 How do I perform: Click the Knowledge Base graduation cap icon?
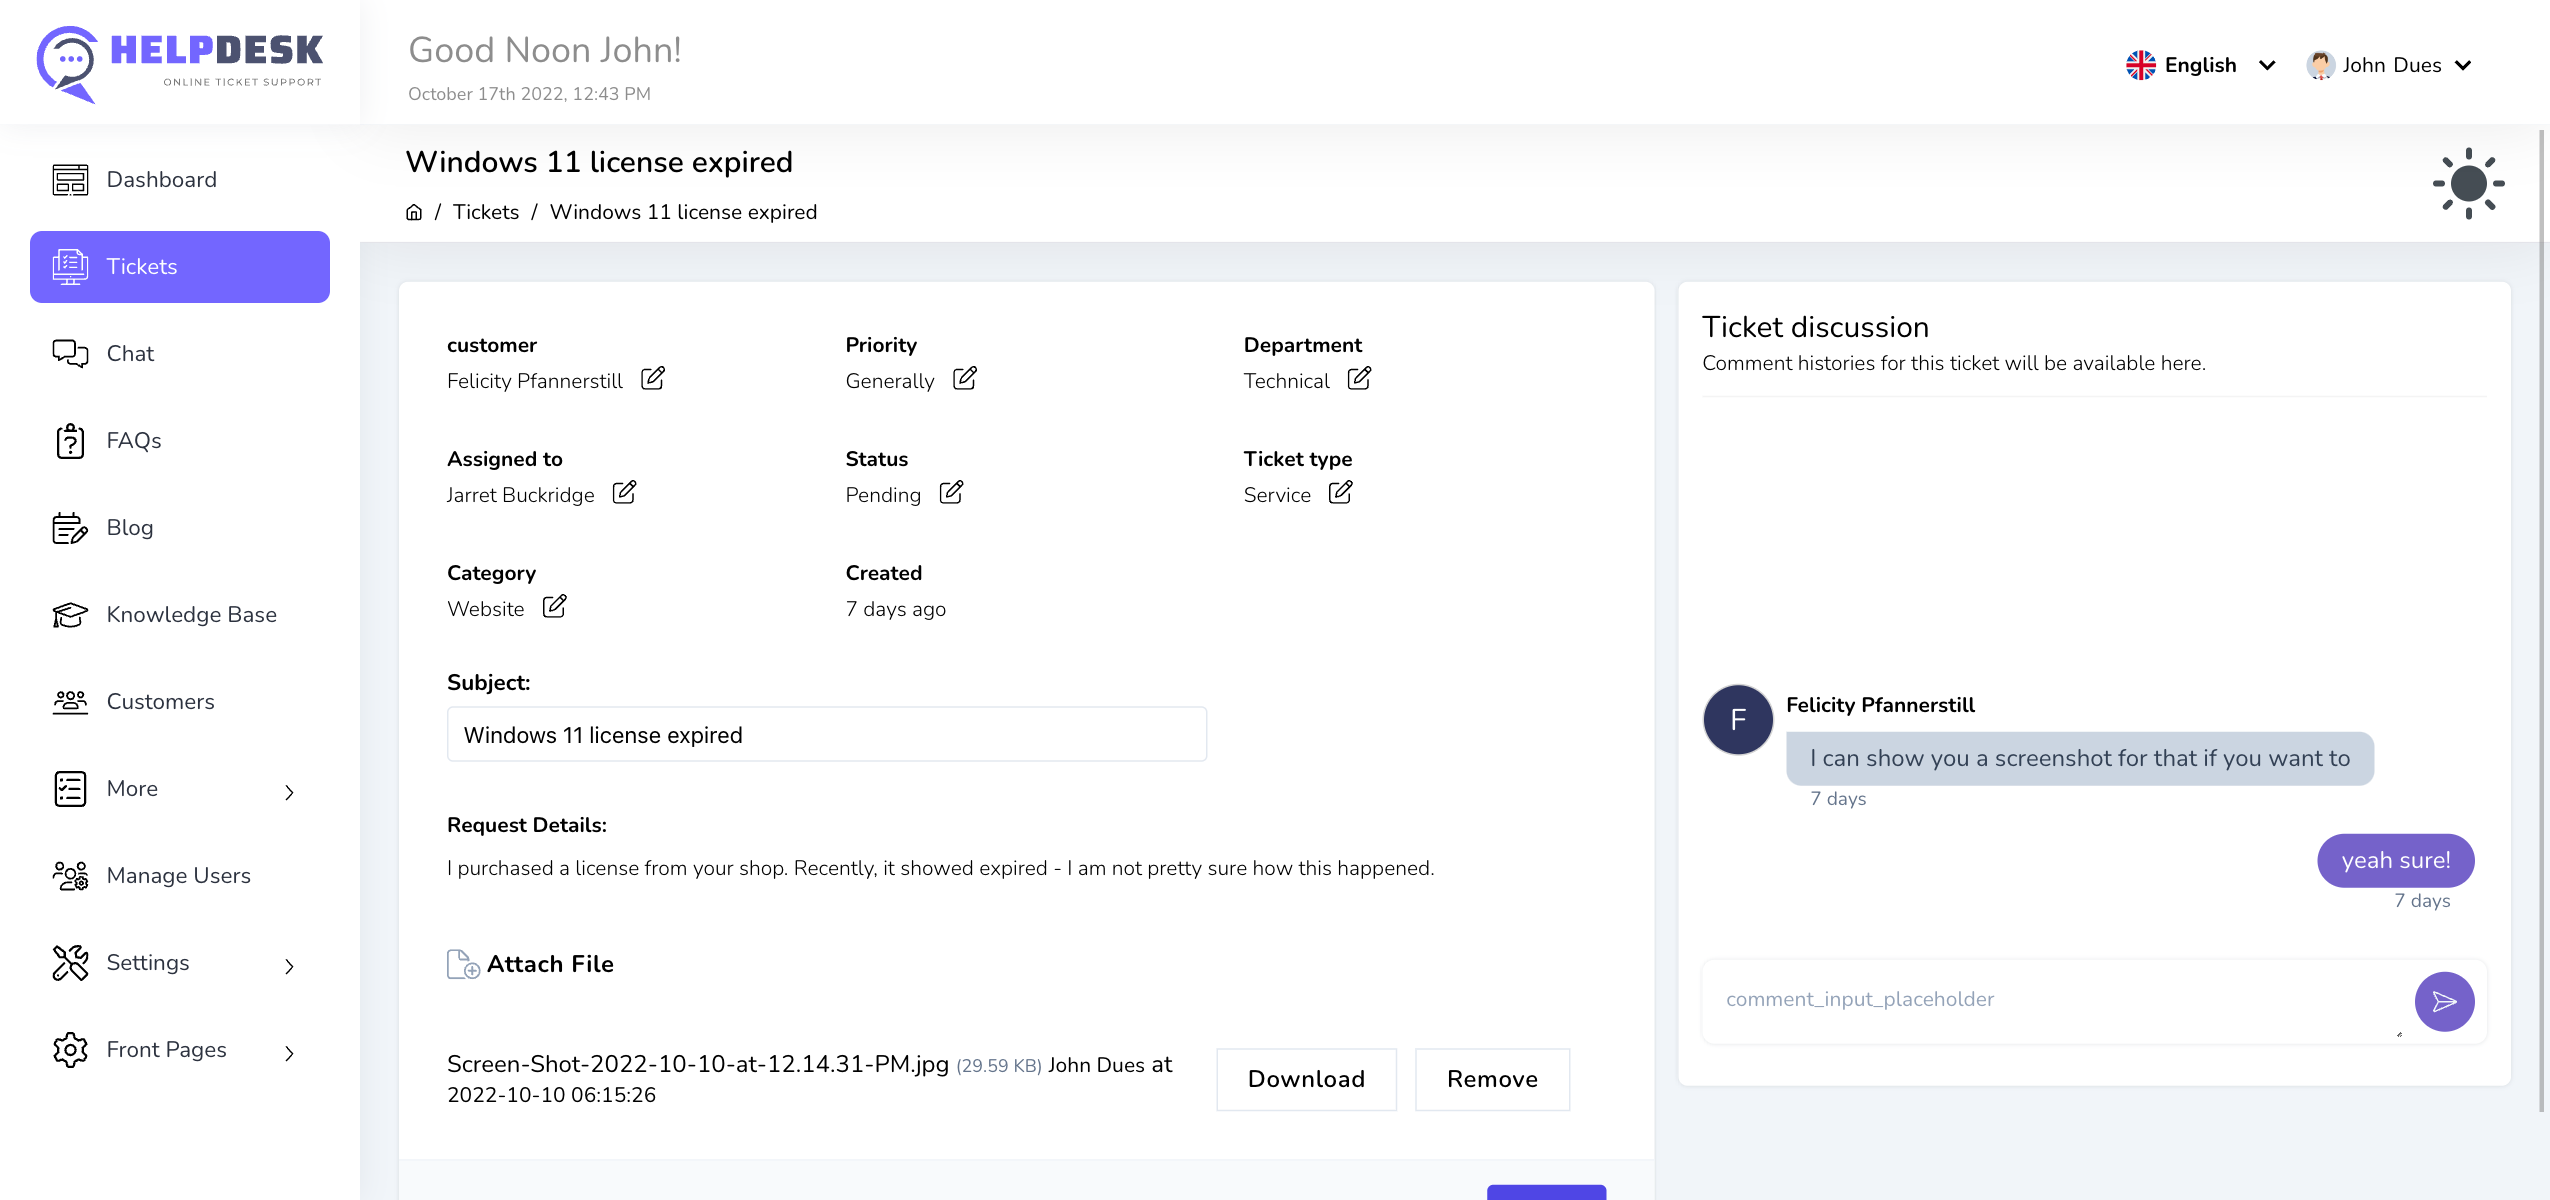pyautogui.click(x=70, y=615)
